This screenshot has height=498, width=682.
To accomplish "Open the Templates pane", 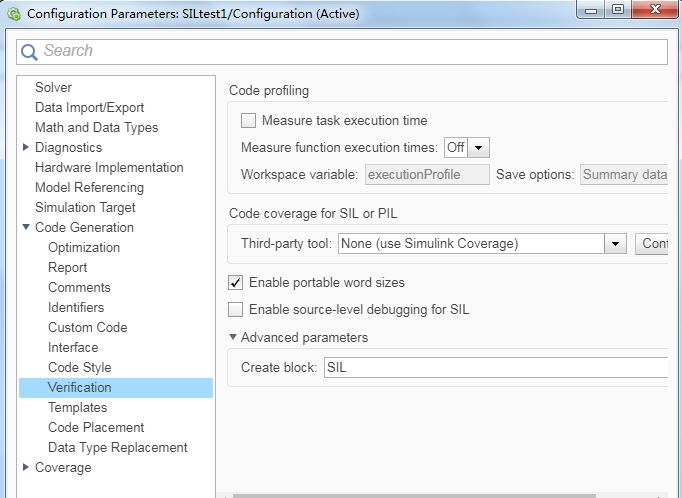I will [77, 408].
